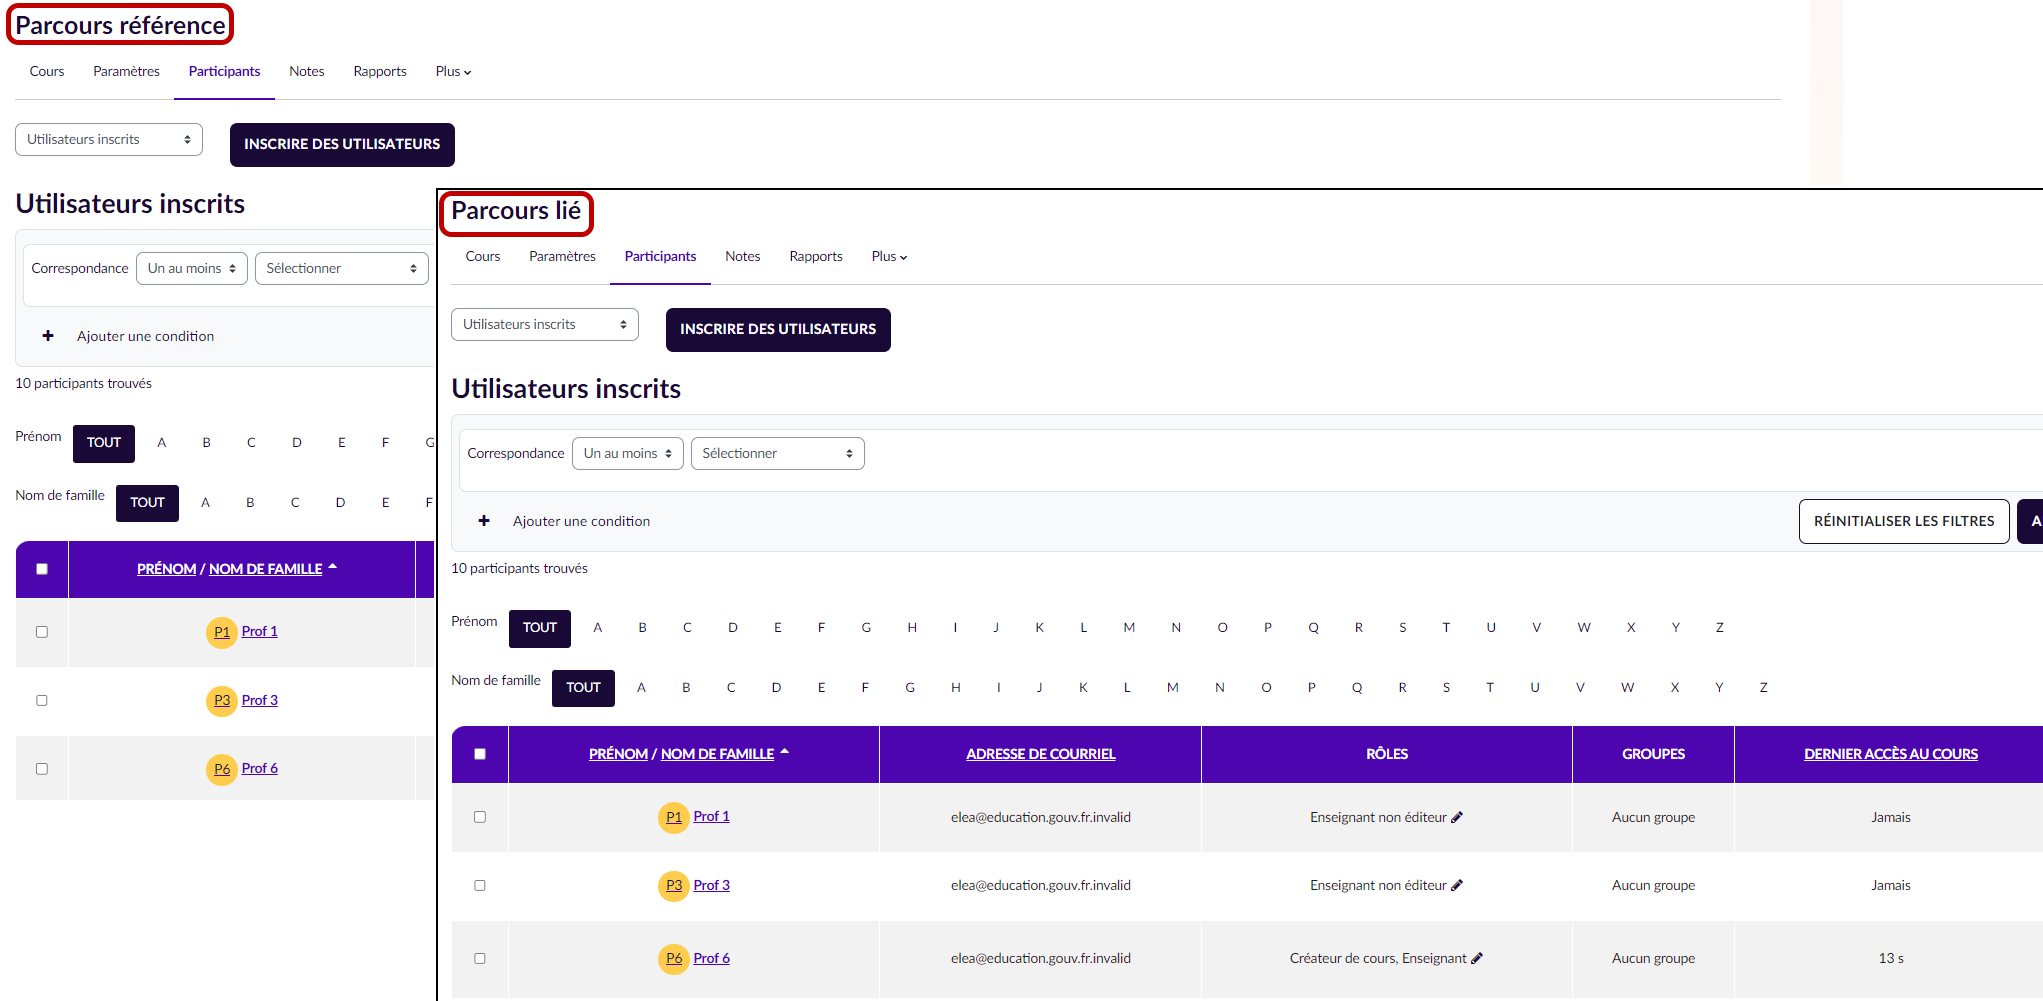Image resolution: width=2043 pixels, height=1001 pixels.
Task: Click Réinitialiser les filtres button
Action: (1904, 521)
